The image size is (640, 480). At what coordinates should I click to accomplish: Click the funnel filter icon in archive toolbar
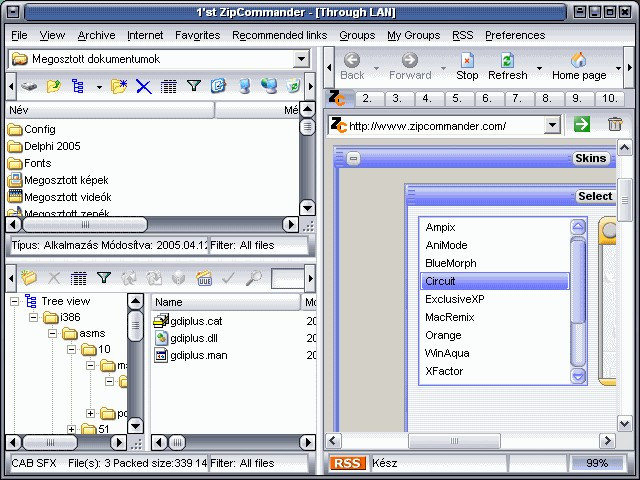click(104, 278)
